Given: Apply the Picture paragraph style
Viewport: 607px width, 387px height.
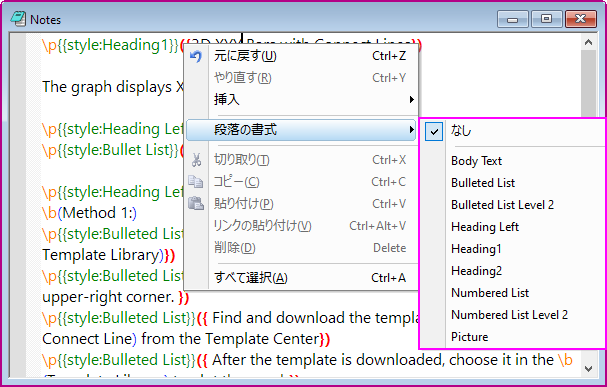Looking at the screenshot, I should 513,337.
